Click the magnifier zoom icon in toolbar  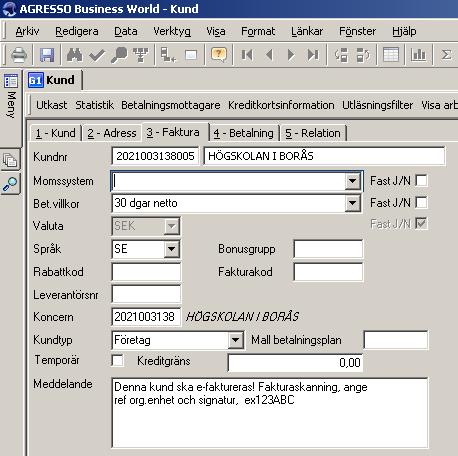119,55
